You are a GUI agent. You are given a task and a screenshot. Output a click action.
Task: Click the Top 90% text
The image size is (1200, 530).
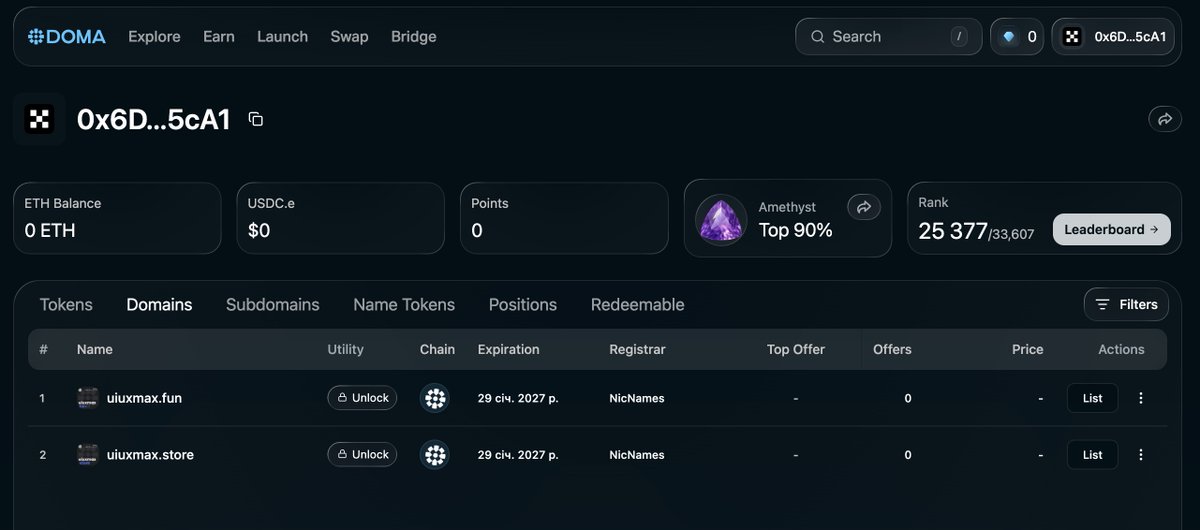[x=795, y=230]
